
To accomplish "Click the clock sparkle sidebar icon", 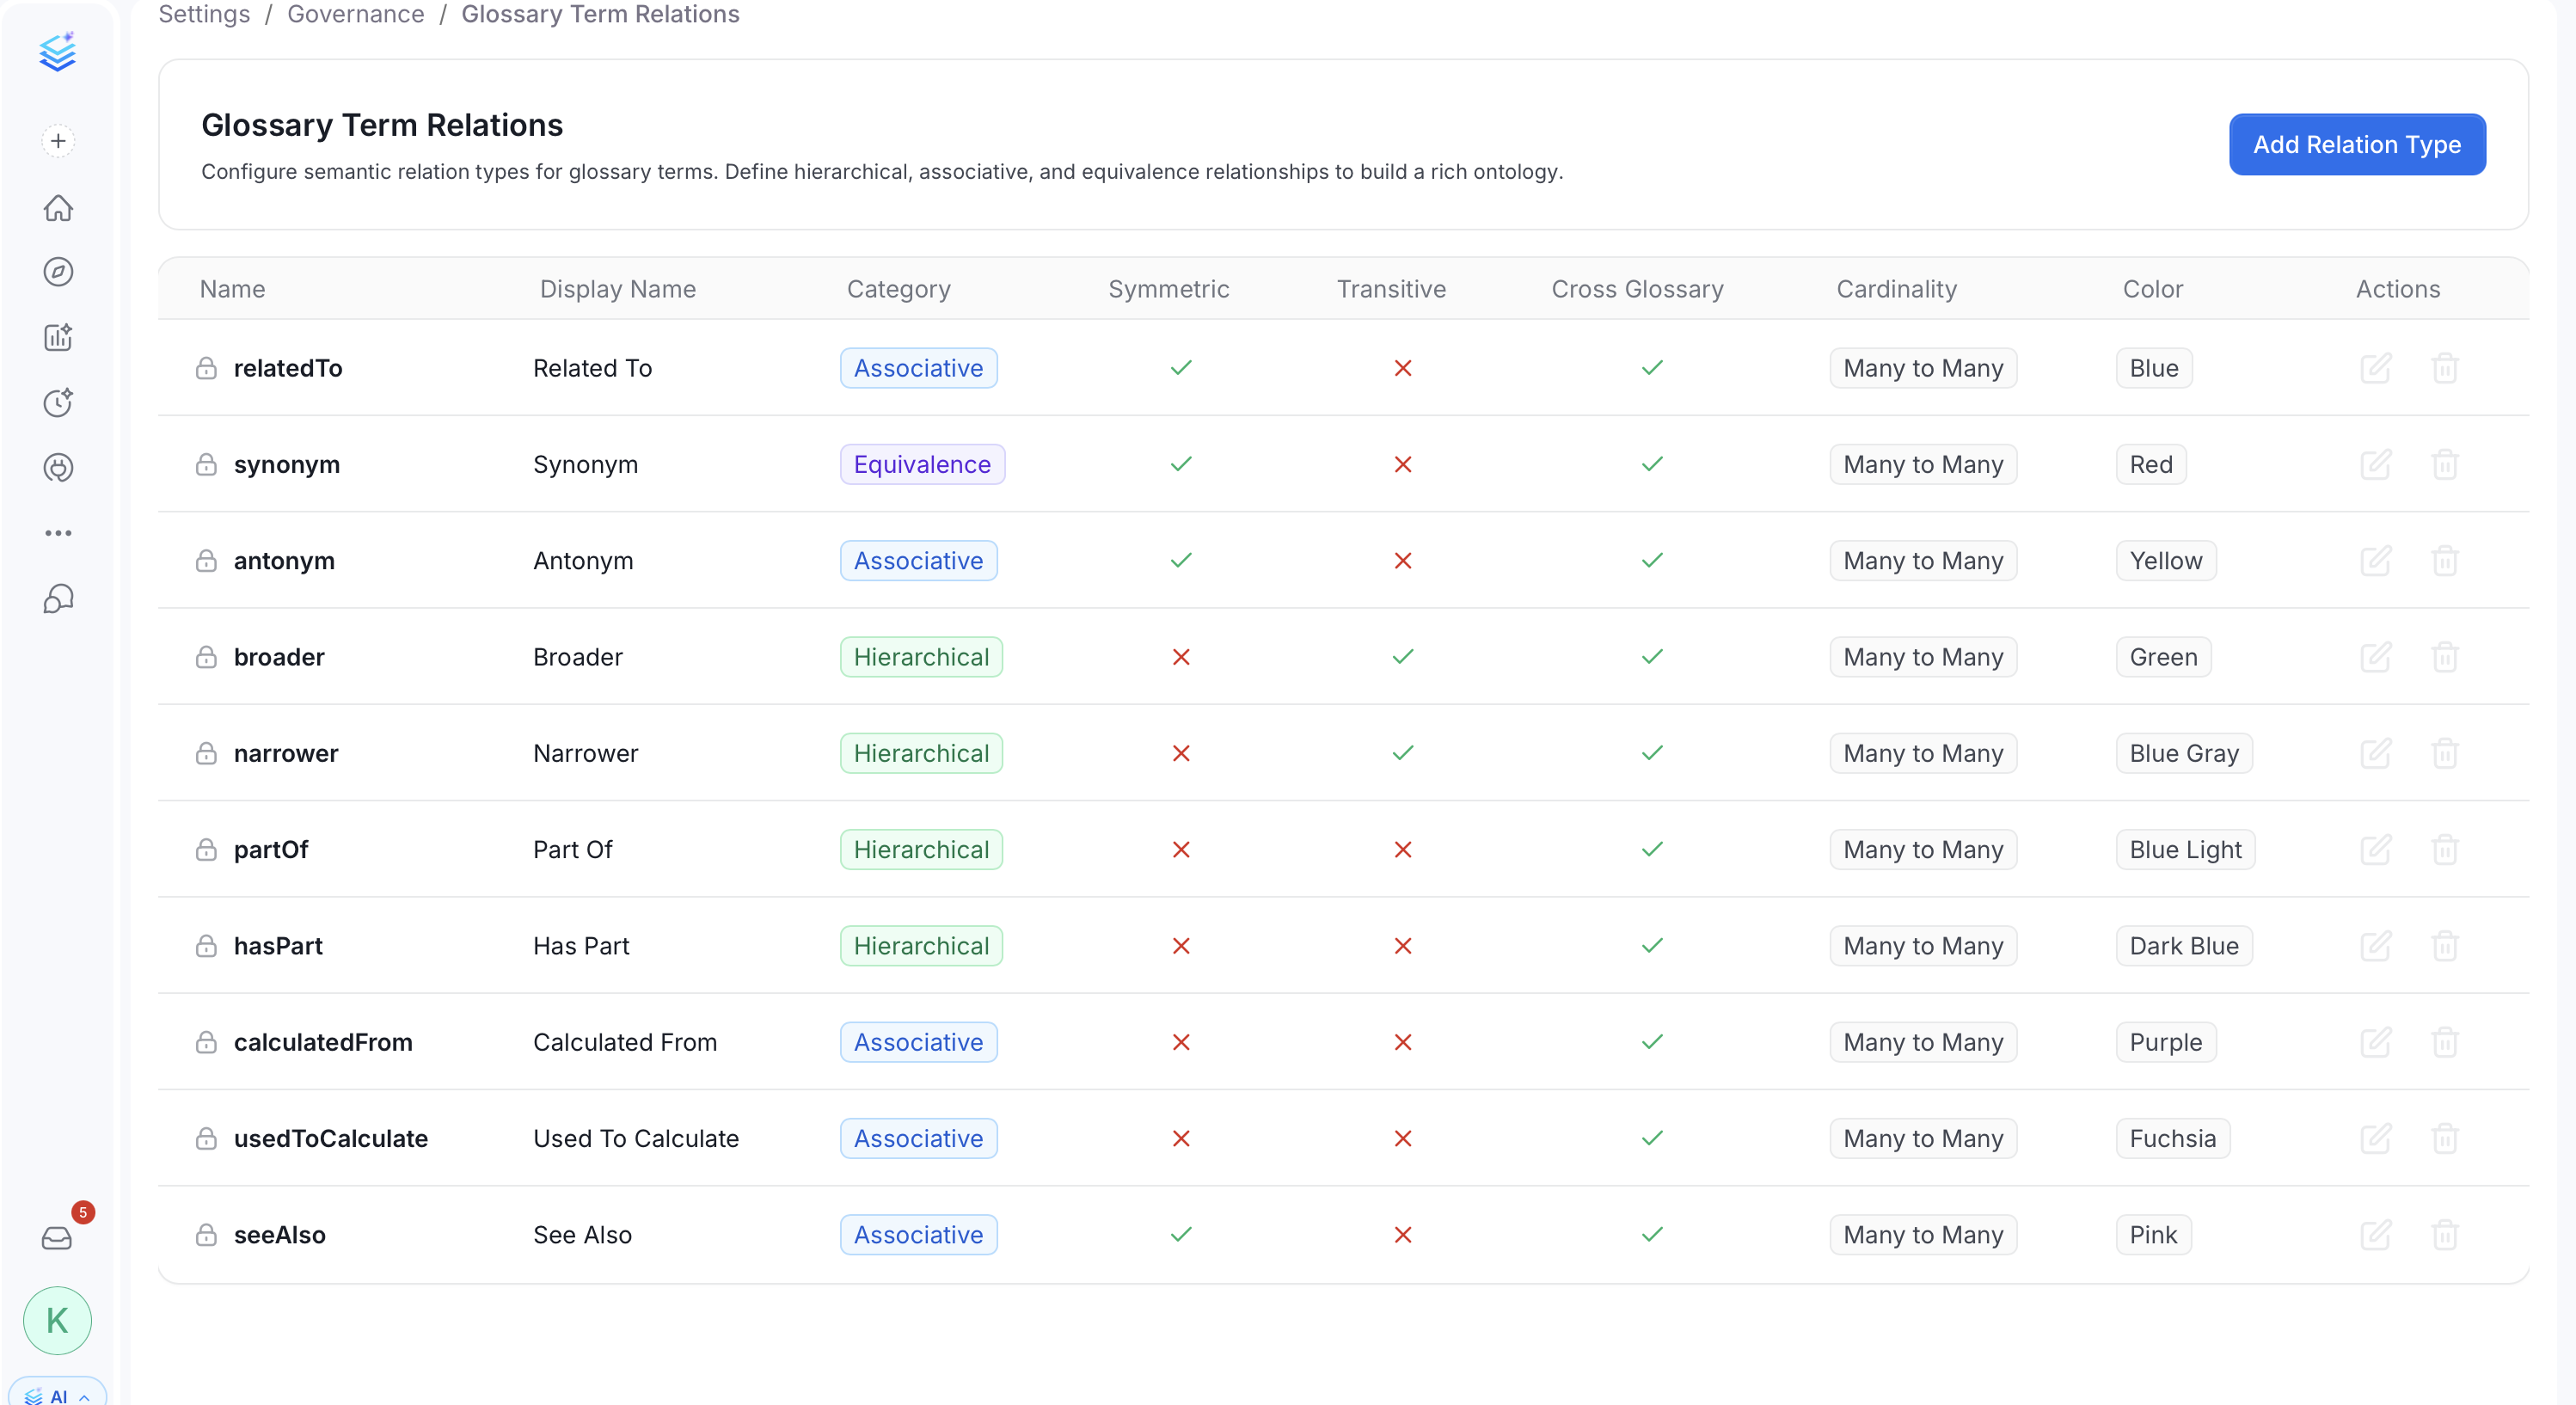I will point(58,402).
